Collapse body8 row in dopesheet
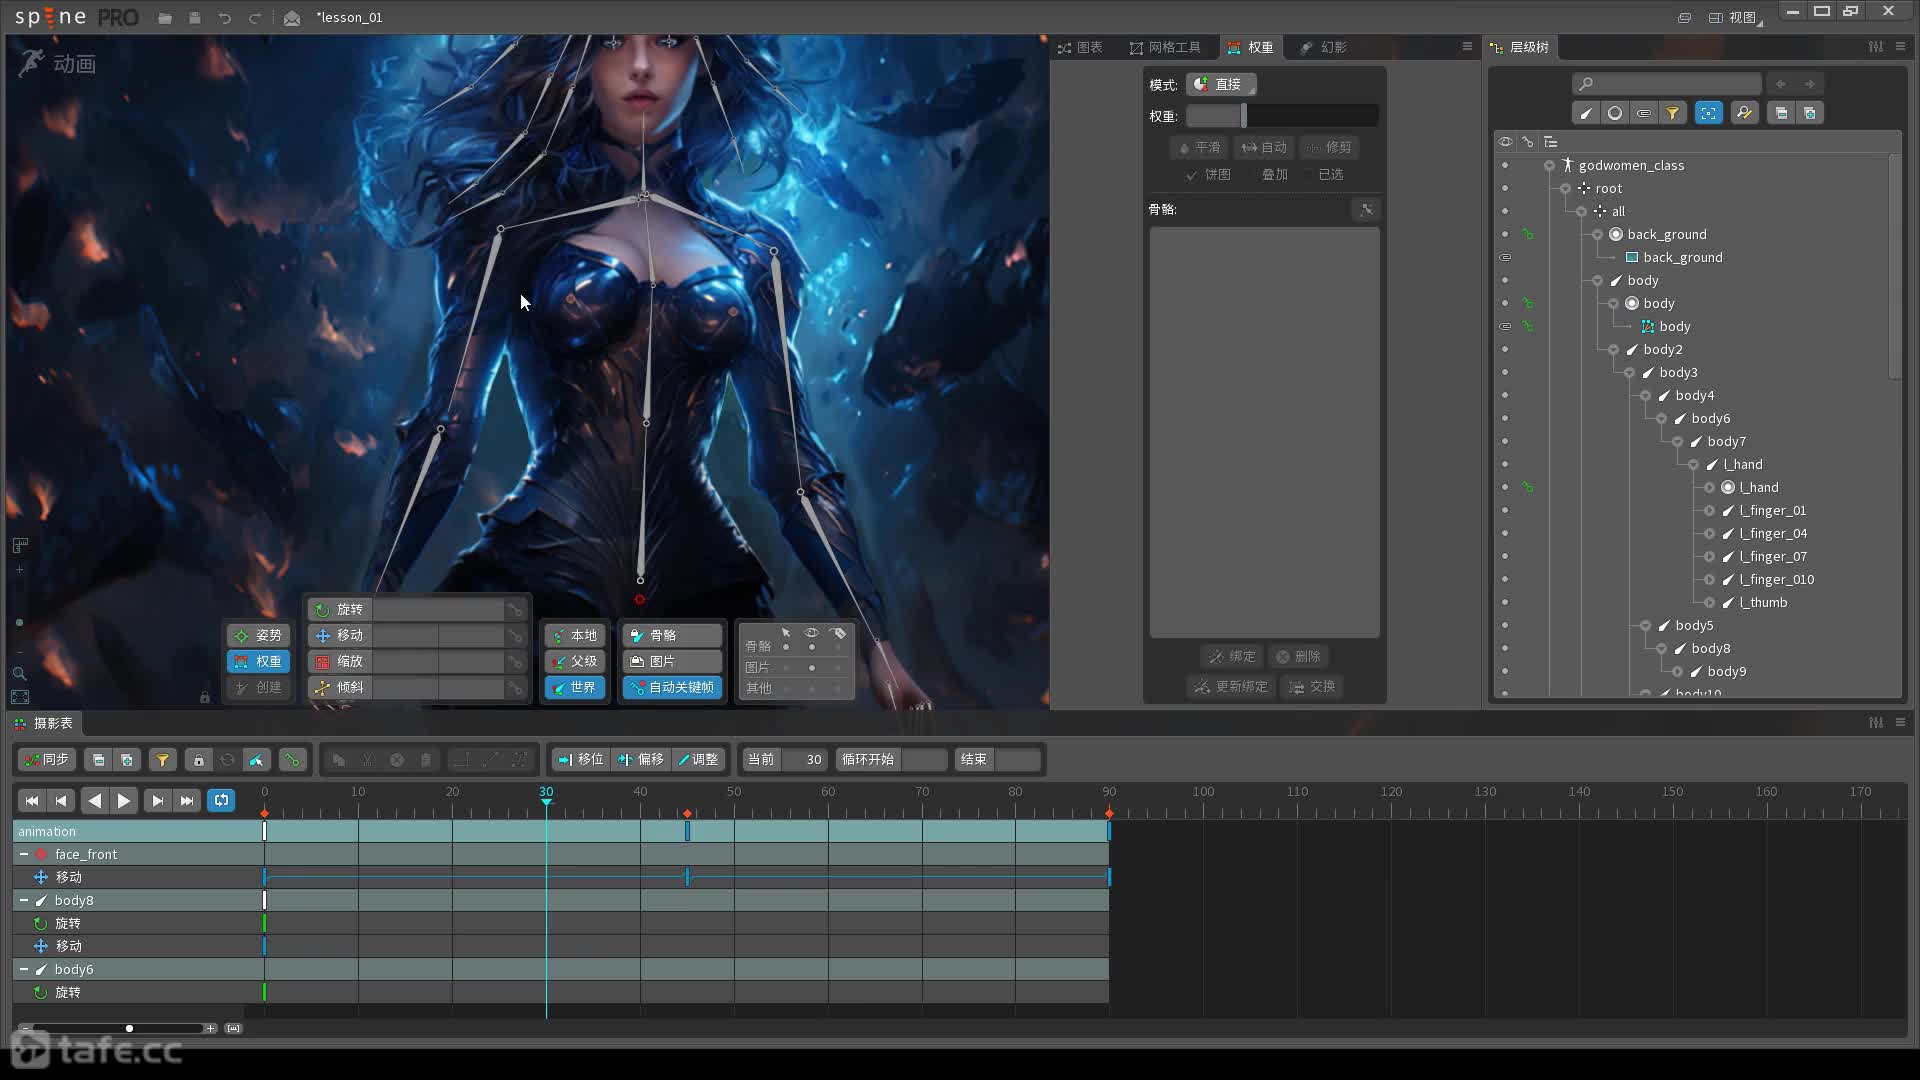 [23, 900]
